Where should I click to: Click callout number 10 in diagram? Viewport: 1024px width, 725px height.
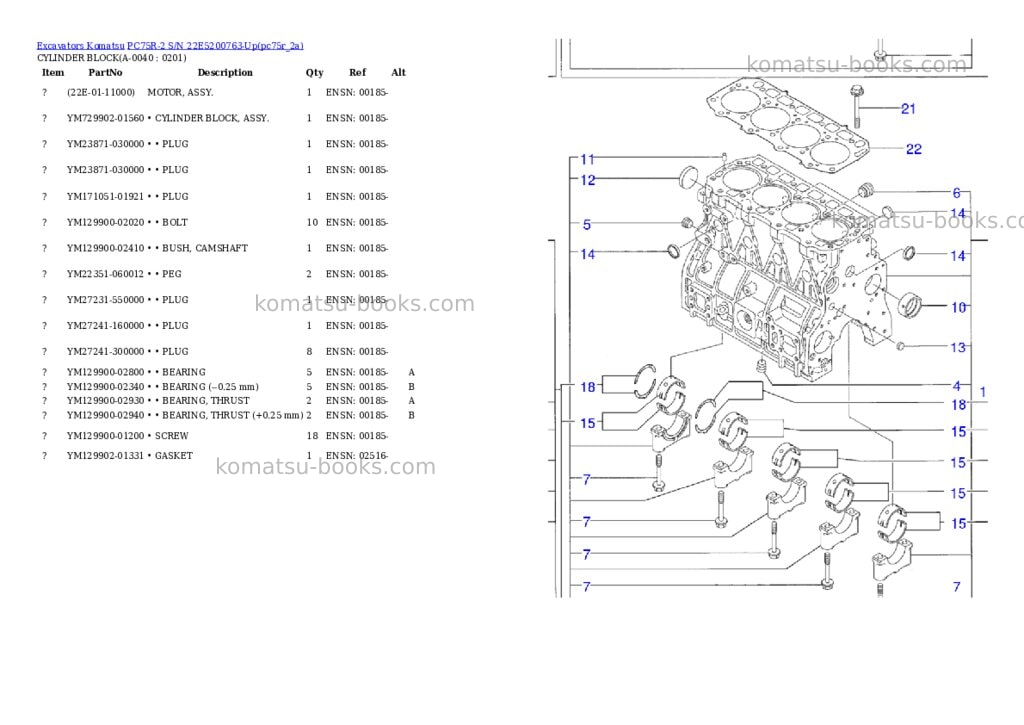pyautogui.click(x=958, y=308)
